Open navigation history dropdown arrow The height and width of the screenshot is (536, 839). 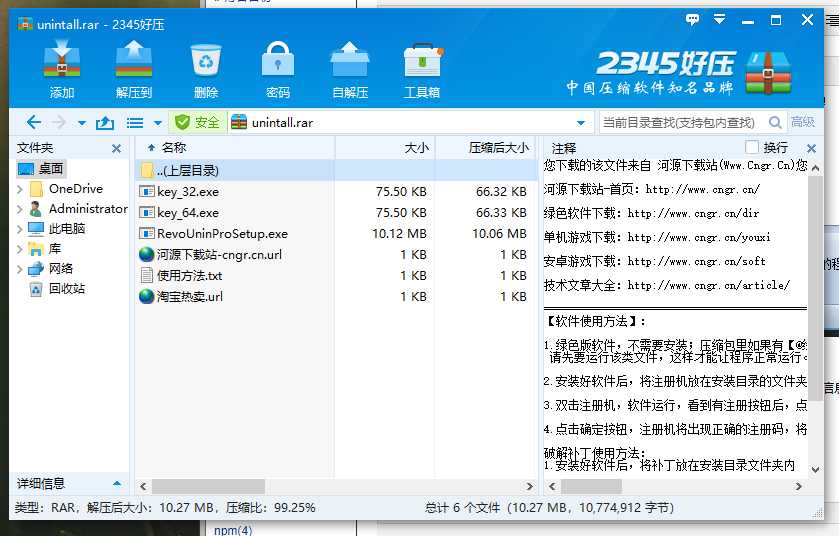[x=81, y=123]
